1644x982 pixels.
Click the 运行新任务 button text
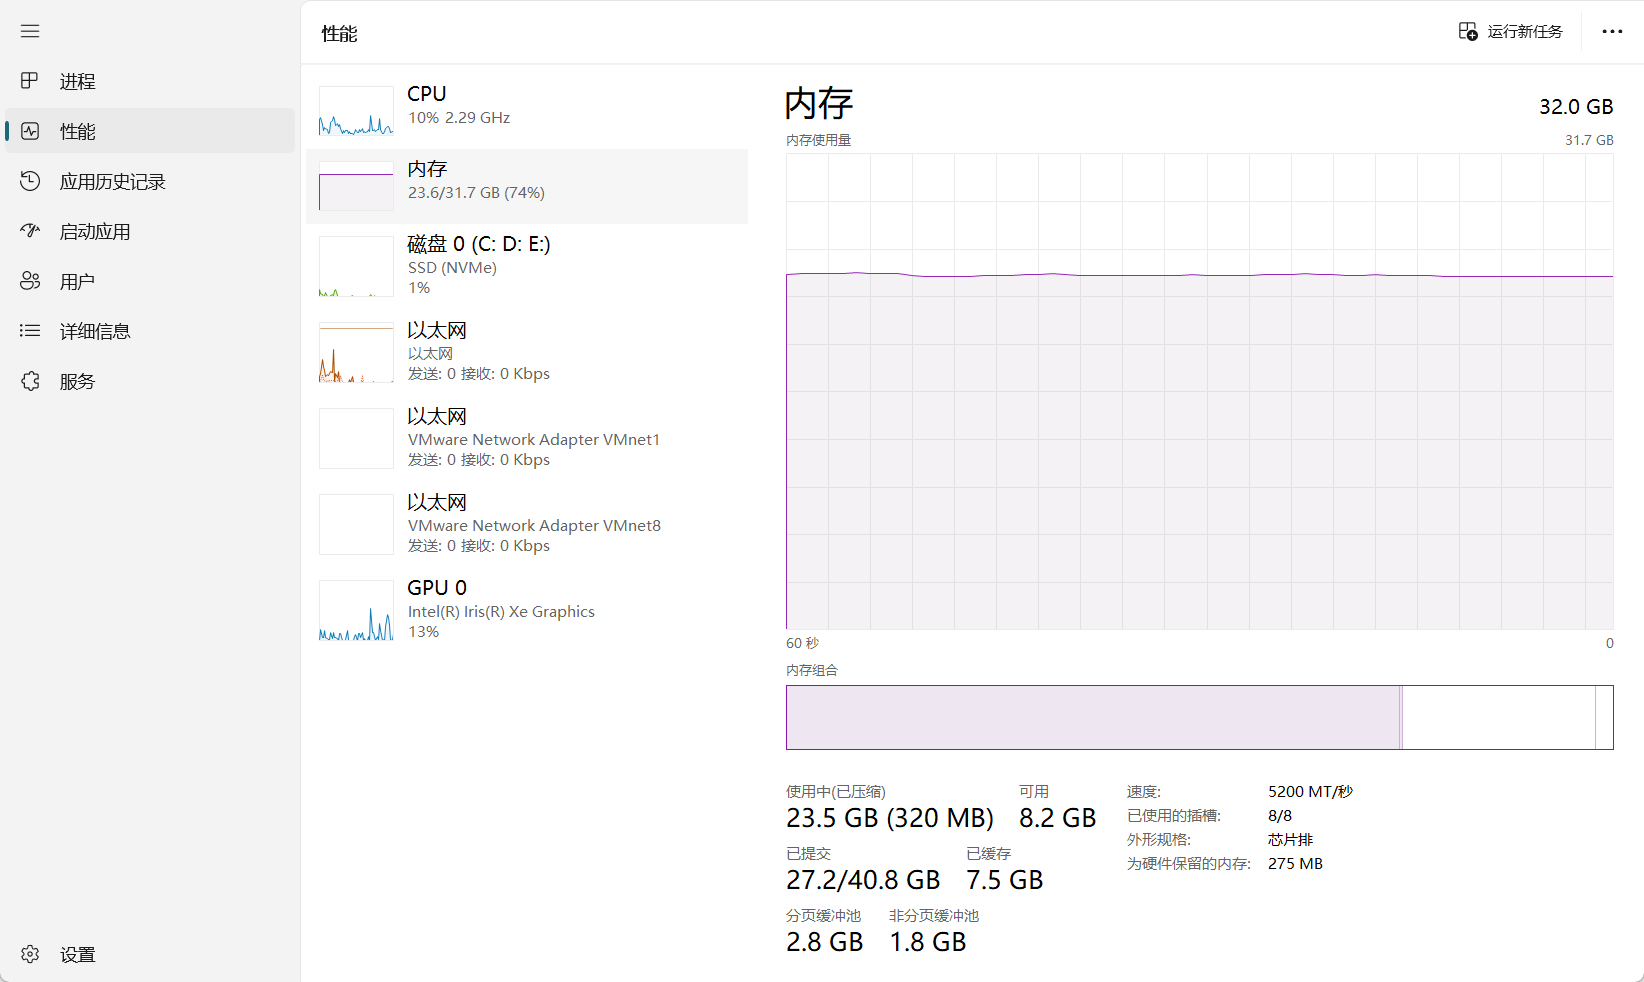1525,32
